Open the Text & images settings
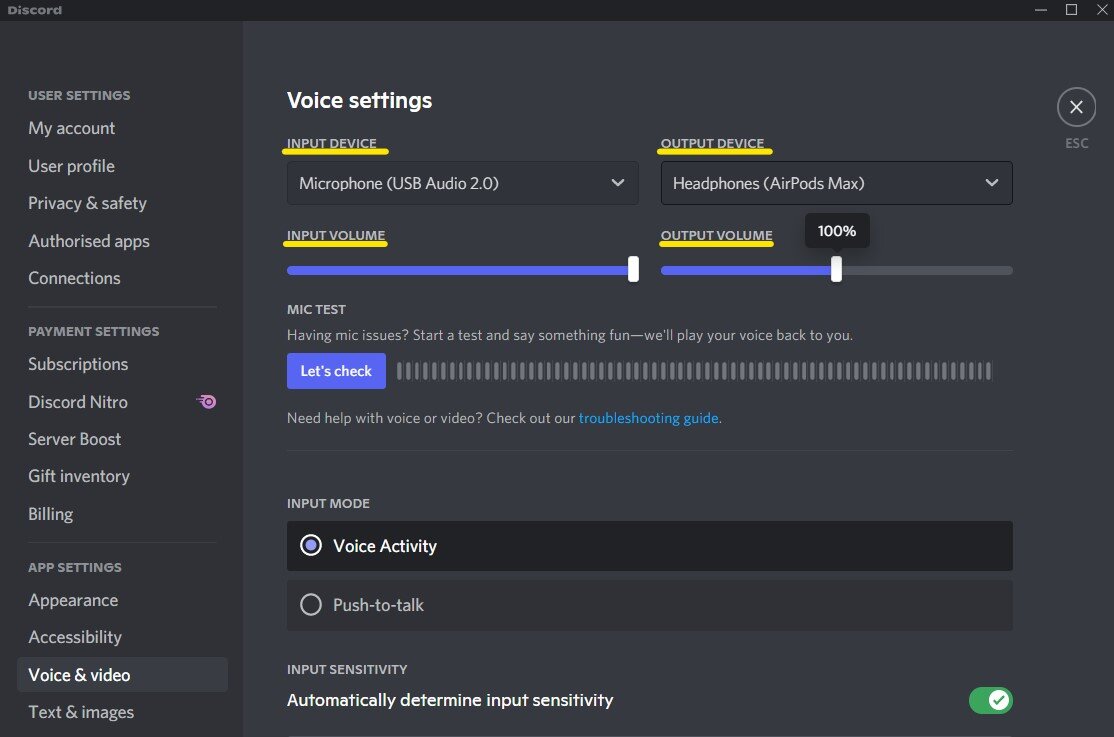Viewport: 1114px width, 737px height. point(81,712)
